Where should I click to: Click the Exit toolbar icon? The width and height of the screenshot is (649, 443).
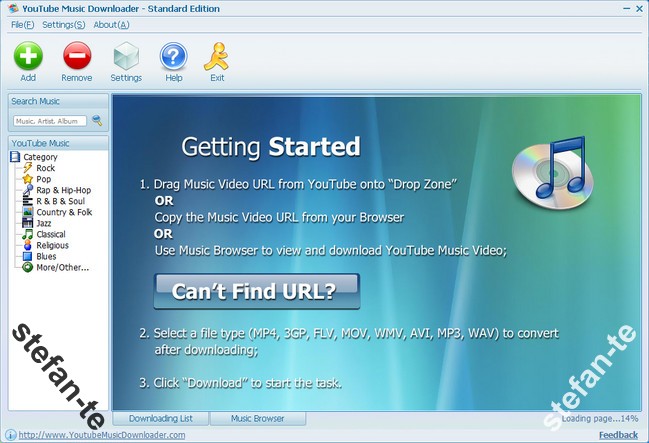pyautogui.click(x=217, y=56)
